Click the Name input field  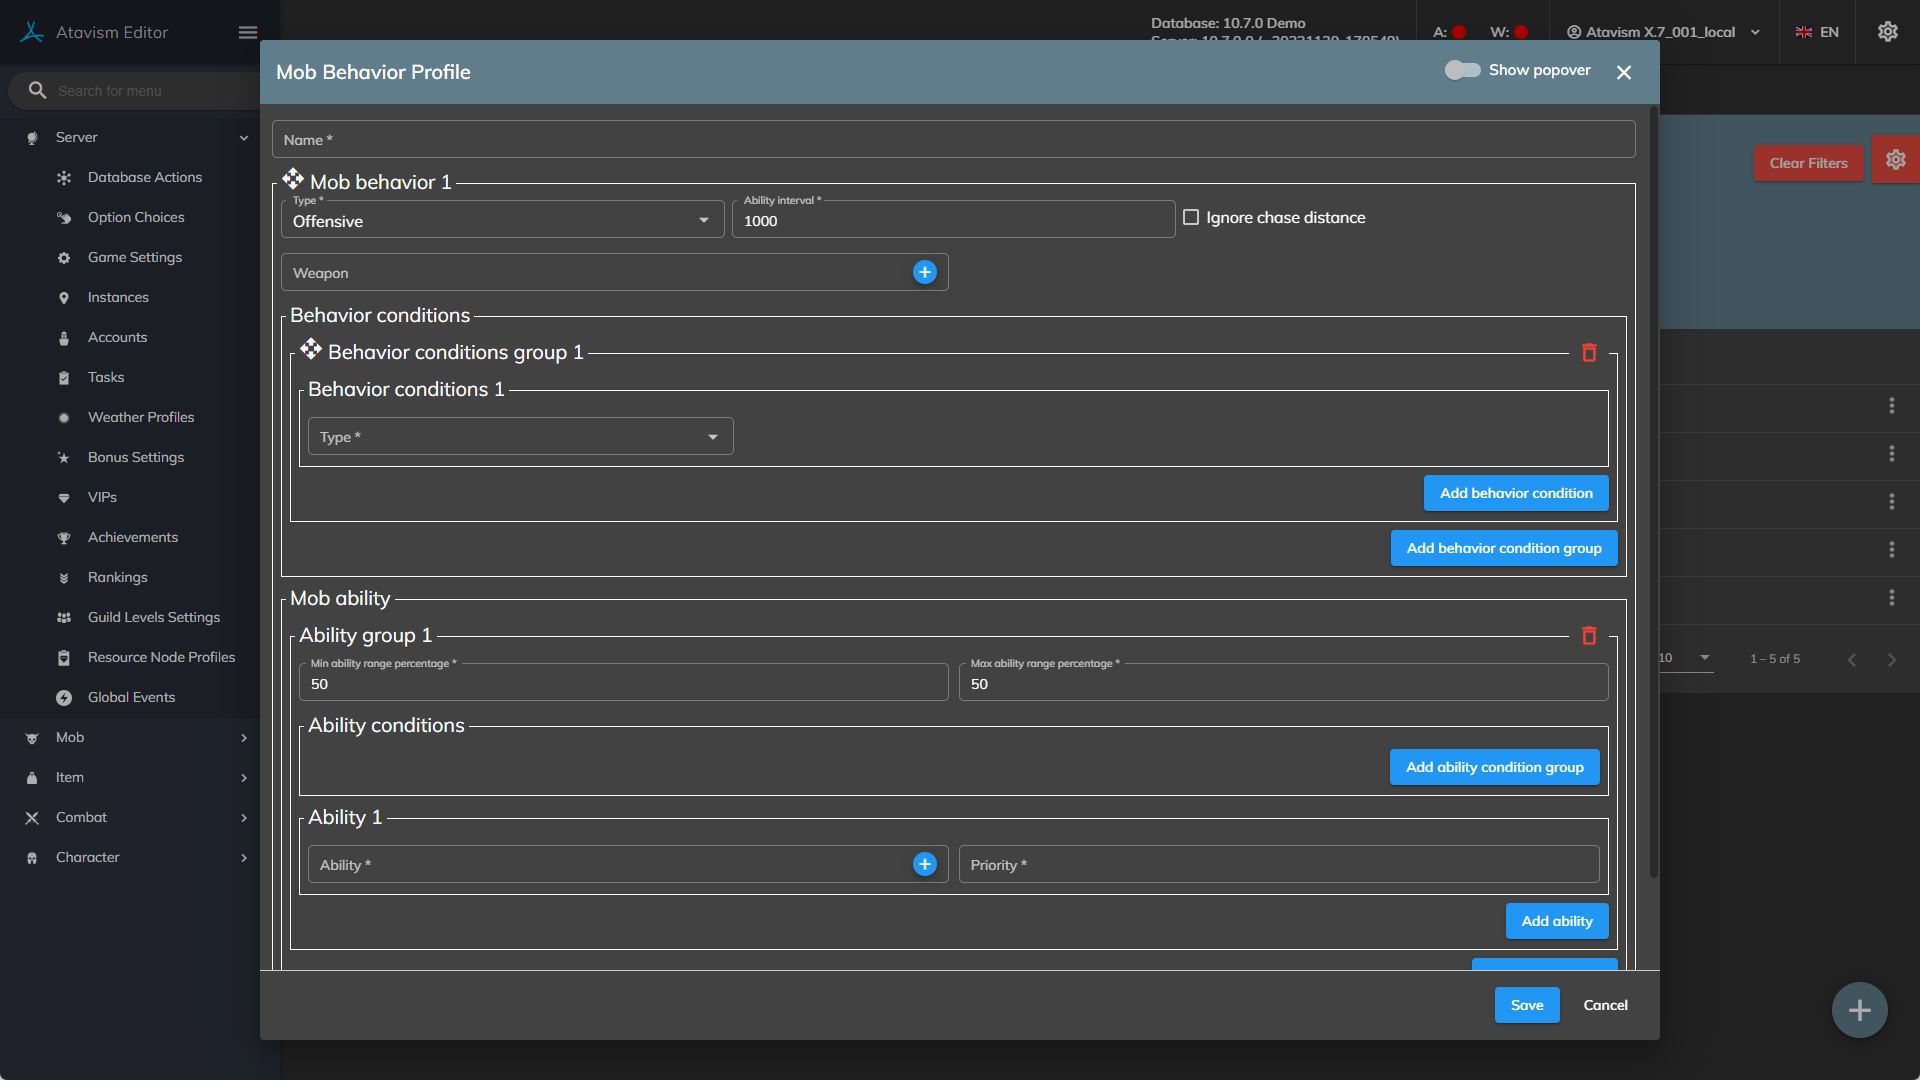953,140
